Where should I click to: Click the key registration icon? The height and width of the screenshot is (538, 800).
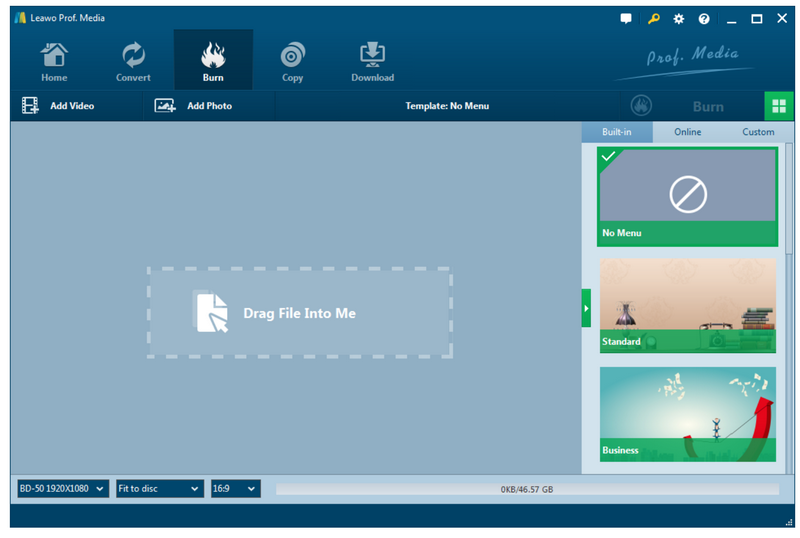[x=653, y=19]
